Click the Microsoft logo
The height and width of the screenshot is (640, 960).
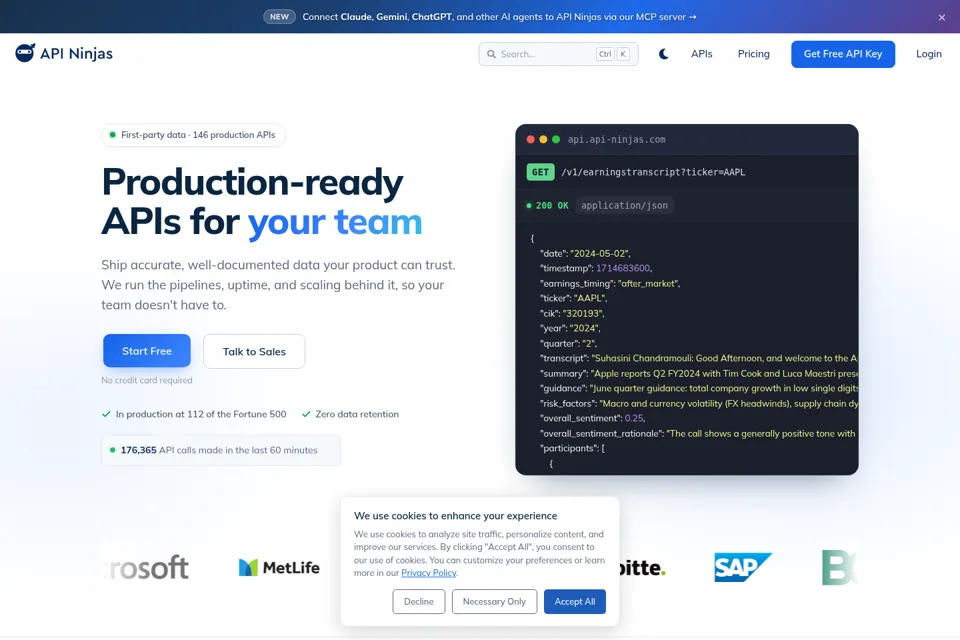coord(146,568)
